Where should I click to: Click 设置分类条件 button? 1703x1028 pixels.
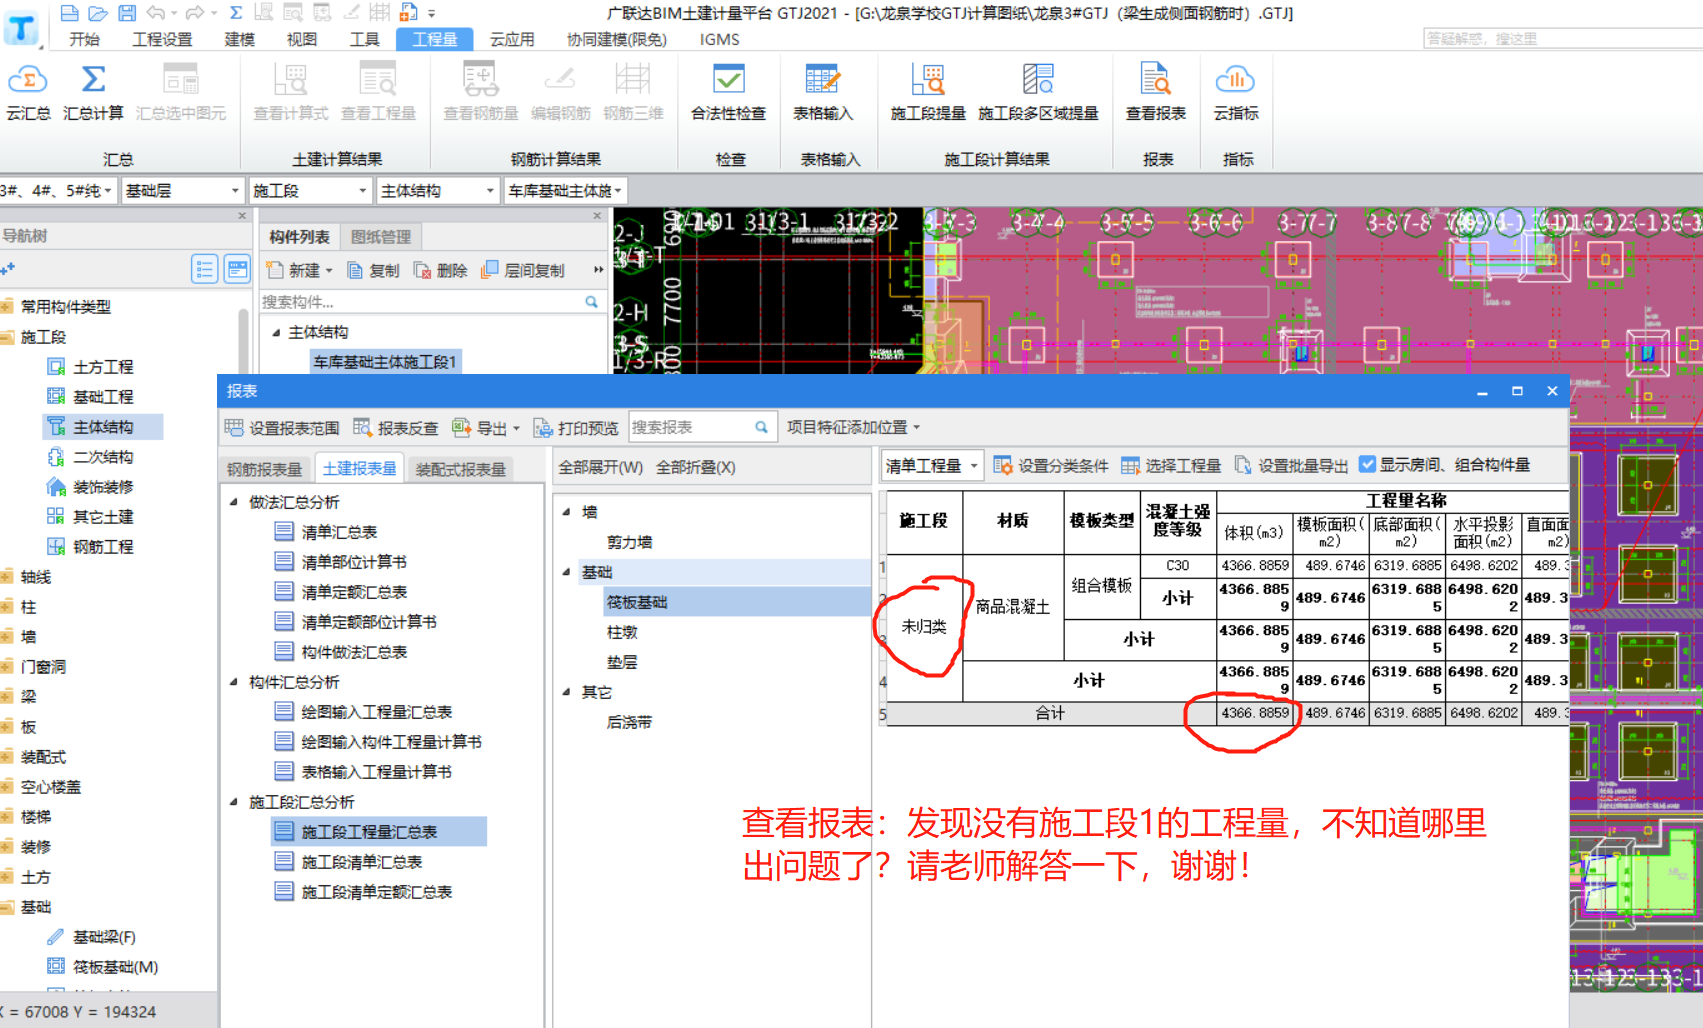coord(1050,466)
